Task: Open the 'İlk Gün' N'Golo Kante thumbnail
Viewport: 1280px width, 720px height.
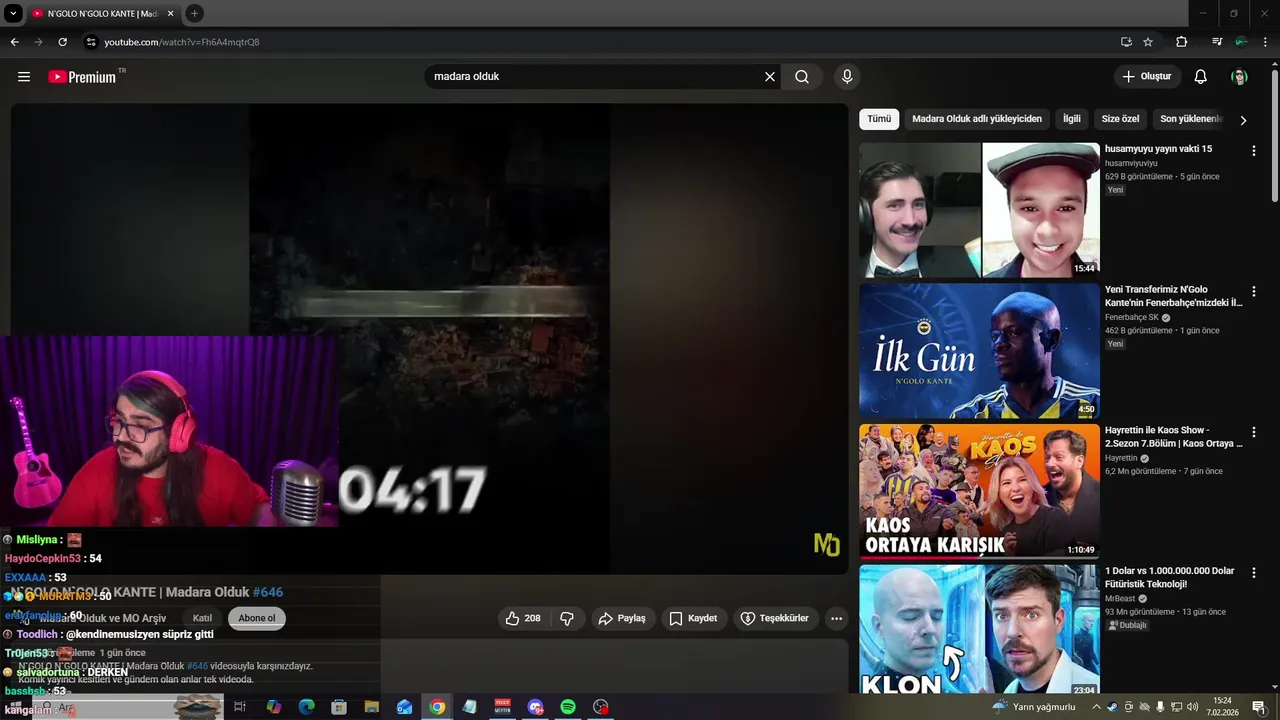Action: 979,351
